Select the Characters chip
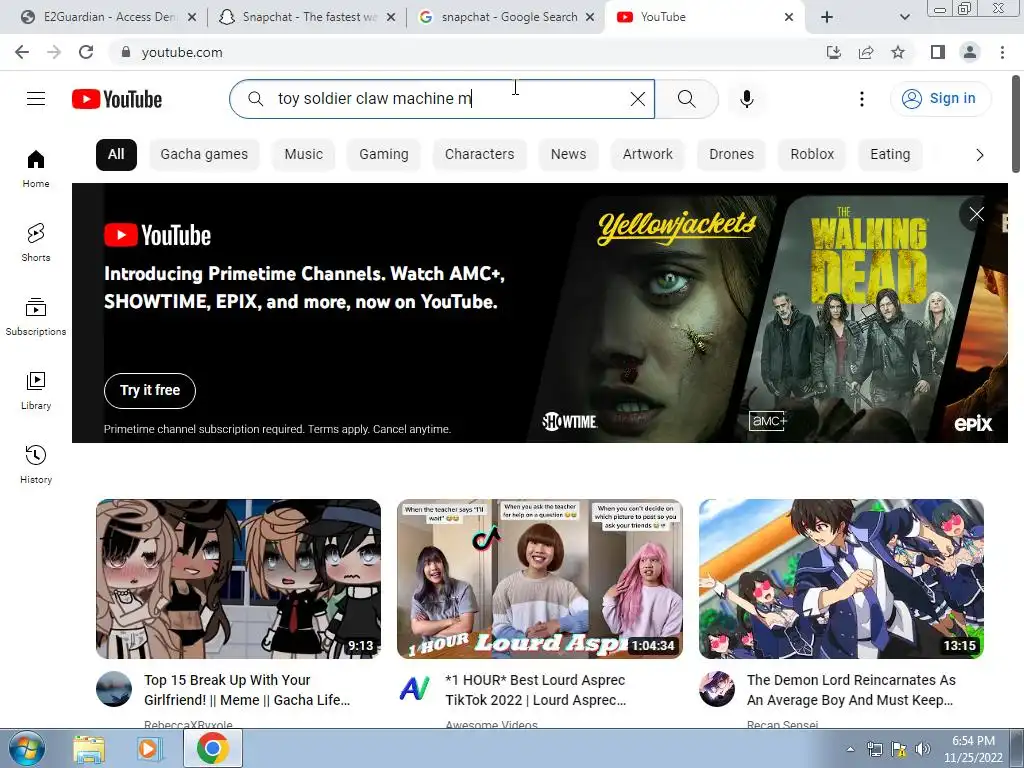1024x768 pixels. [479, 155]
